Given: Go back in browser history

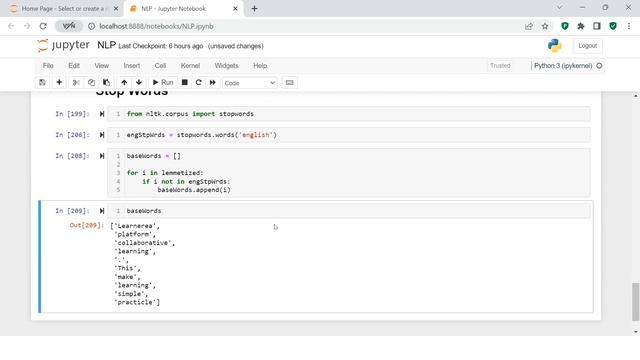Looking at the screenshot, I should point(11,26).
